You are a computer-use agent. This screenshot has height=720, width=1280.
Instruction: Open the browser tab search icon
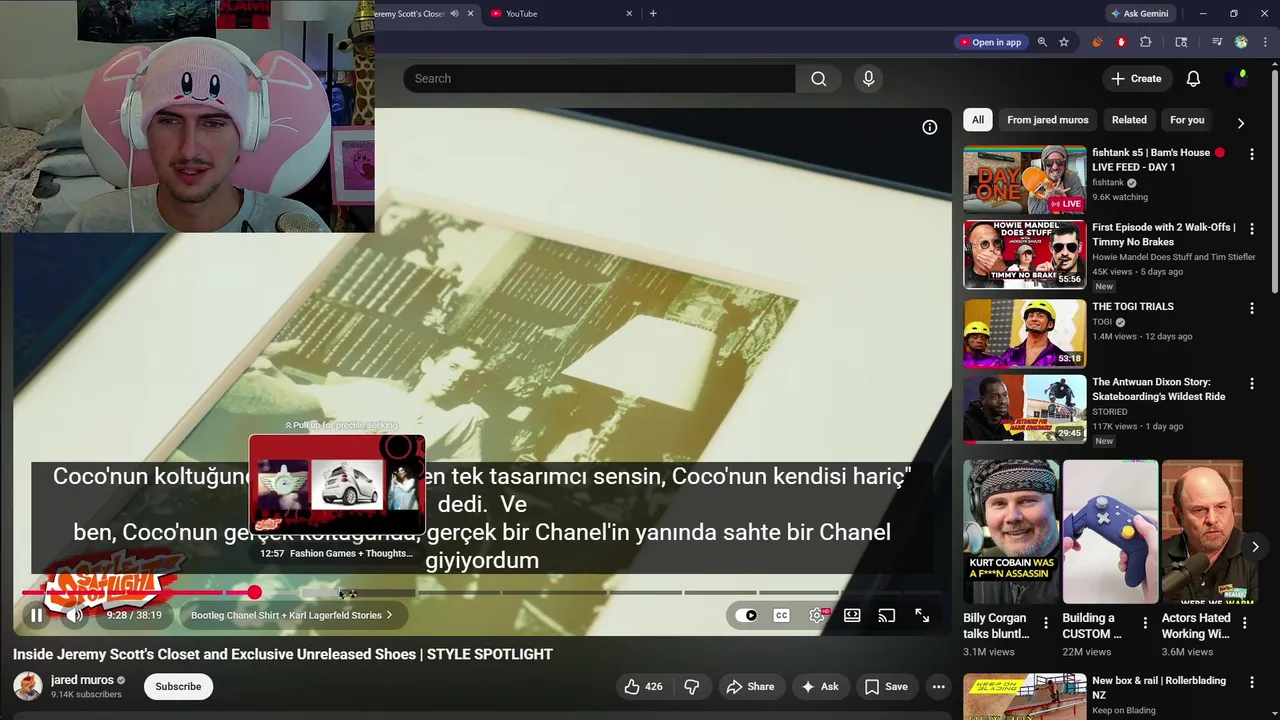(x=1181, y=42)
